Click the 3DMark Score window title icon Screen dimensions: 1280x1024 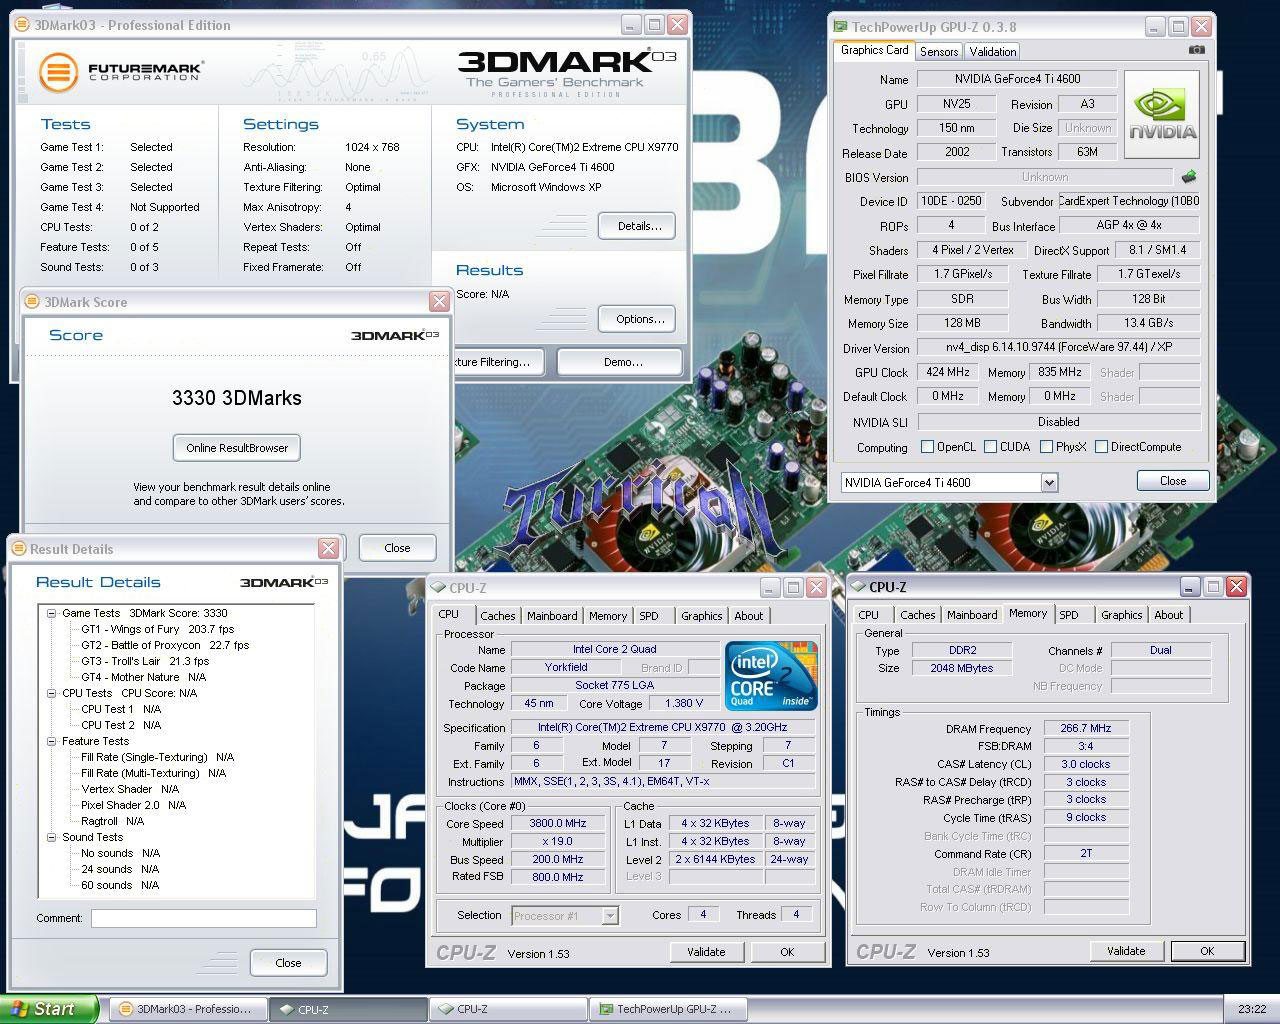point(32,302)
